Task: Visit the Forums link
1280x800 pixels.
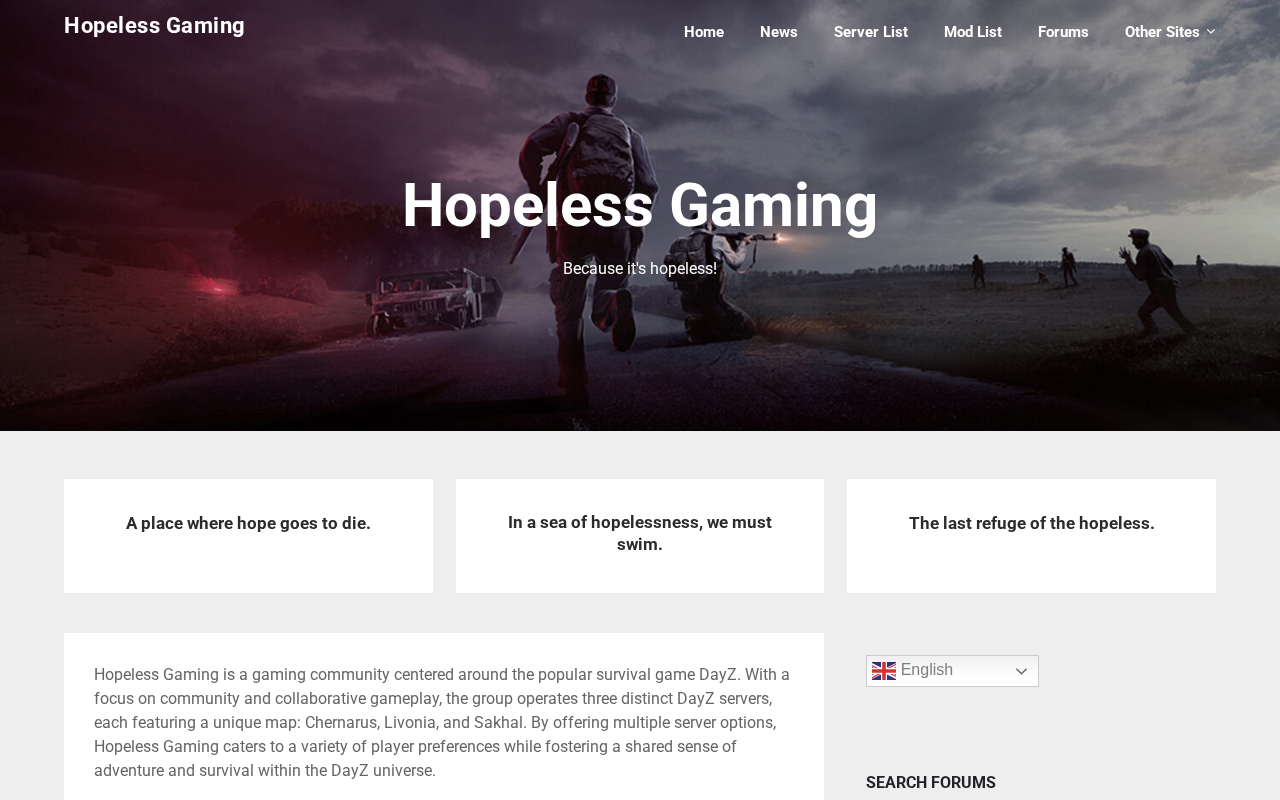Action: tap(1063, 32)
